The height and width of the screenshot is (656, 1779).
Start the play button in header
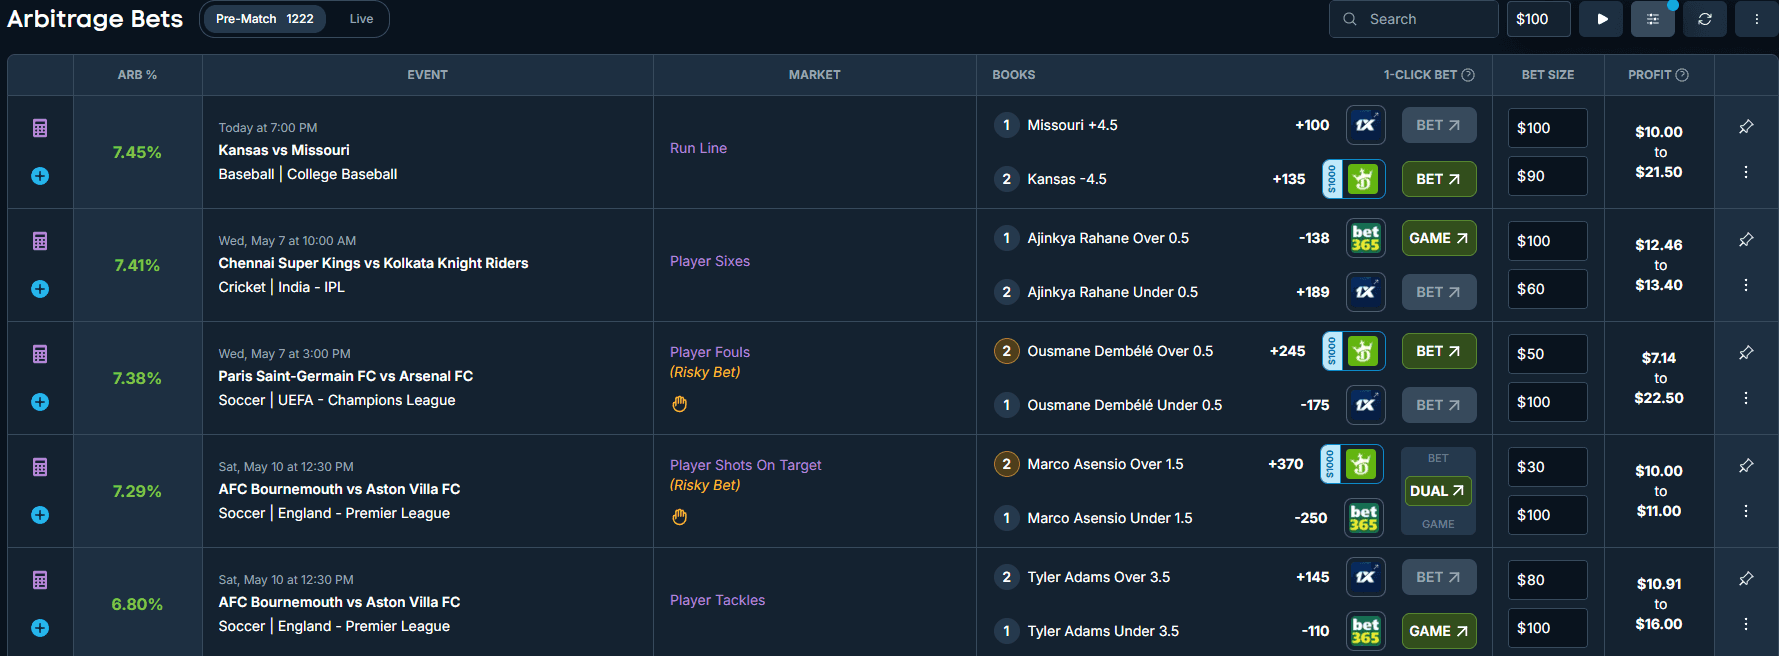pyautogui.click(x=1602, y=19)
